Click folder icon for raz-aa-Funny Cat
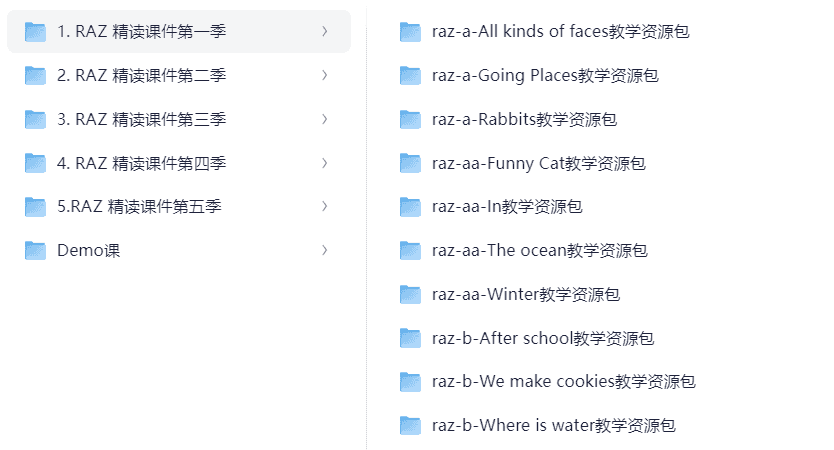The width and height of the screenshot is (834, 450). click(410, 163)
